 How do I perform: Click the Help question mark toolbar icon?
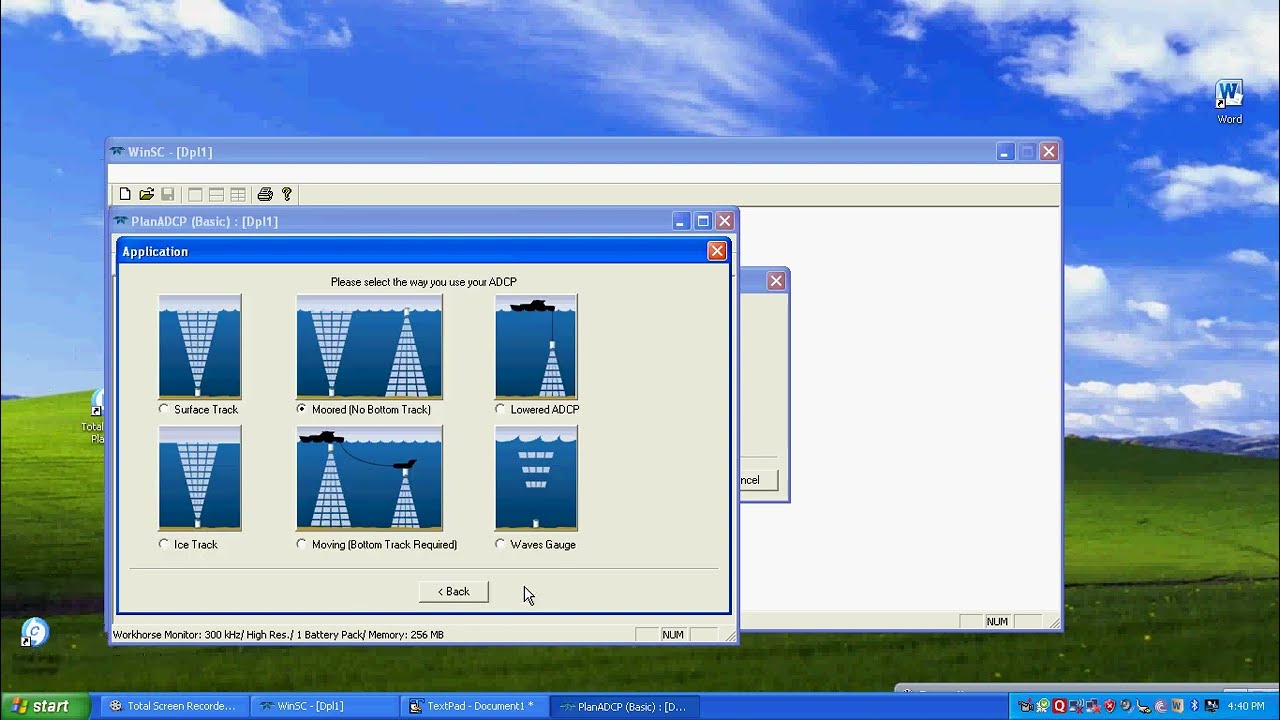pos(286,194)
